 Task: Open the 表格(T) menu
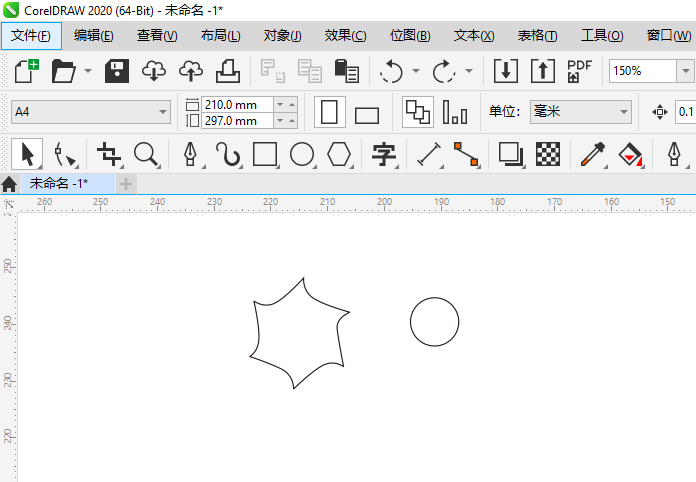coord(538,36)
